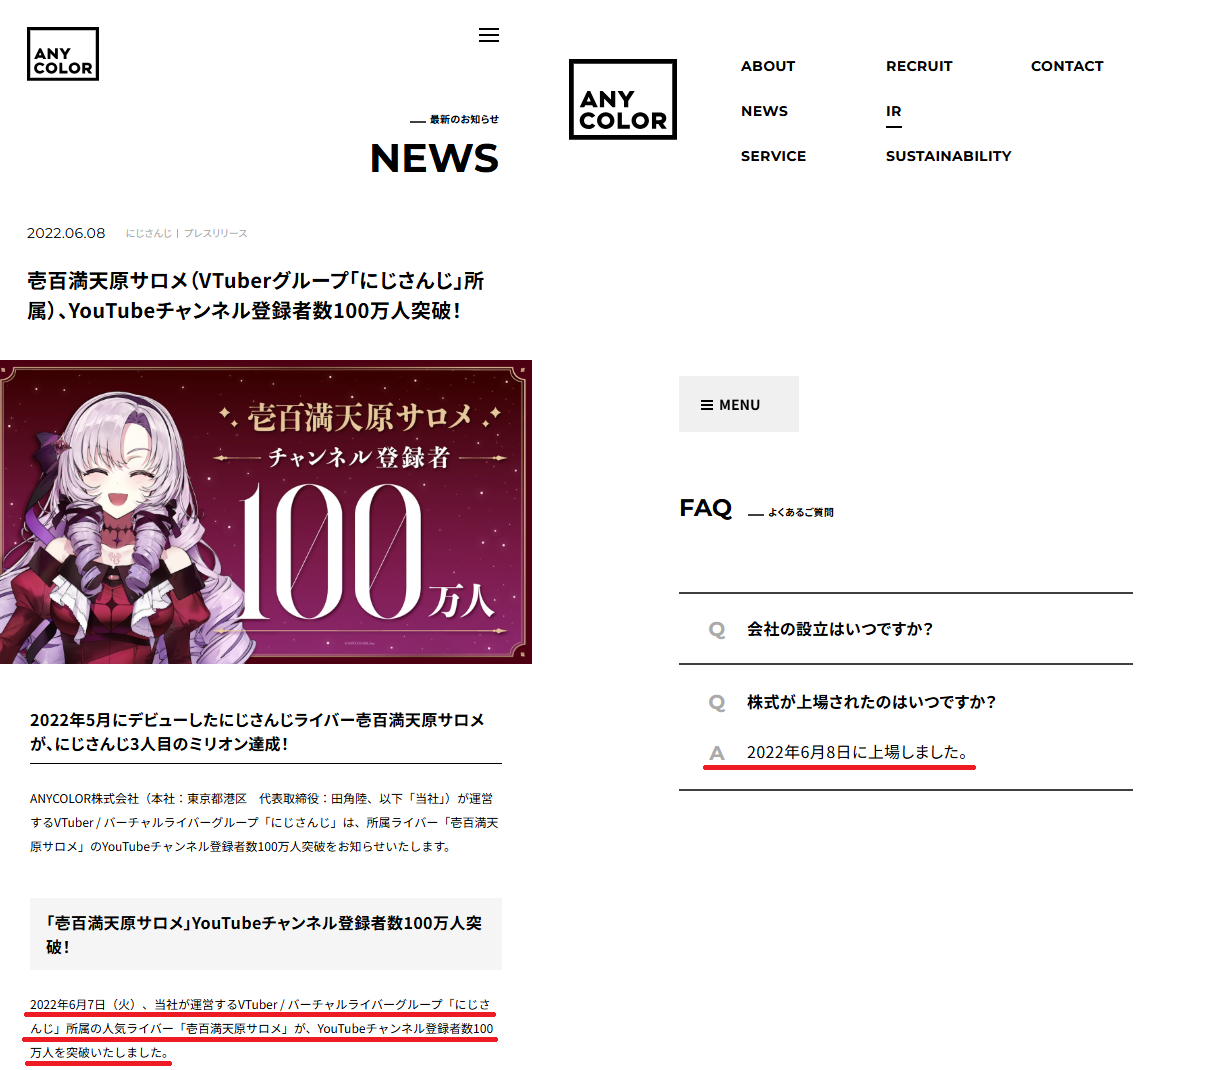Click the MENU button above the FAQ

coord(739,404)
